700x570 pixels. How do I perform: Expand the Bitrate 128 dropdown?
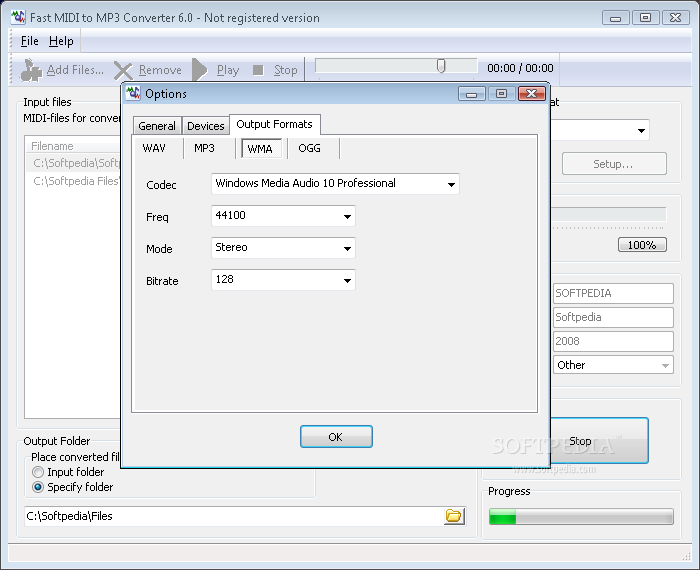[x=347, y=281]
